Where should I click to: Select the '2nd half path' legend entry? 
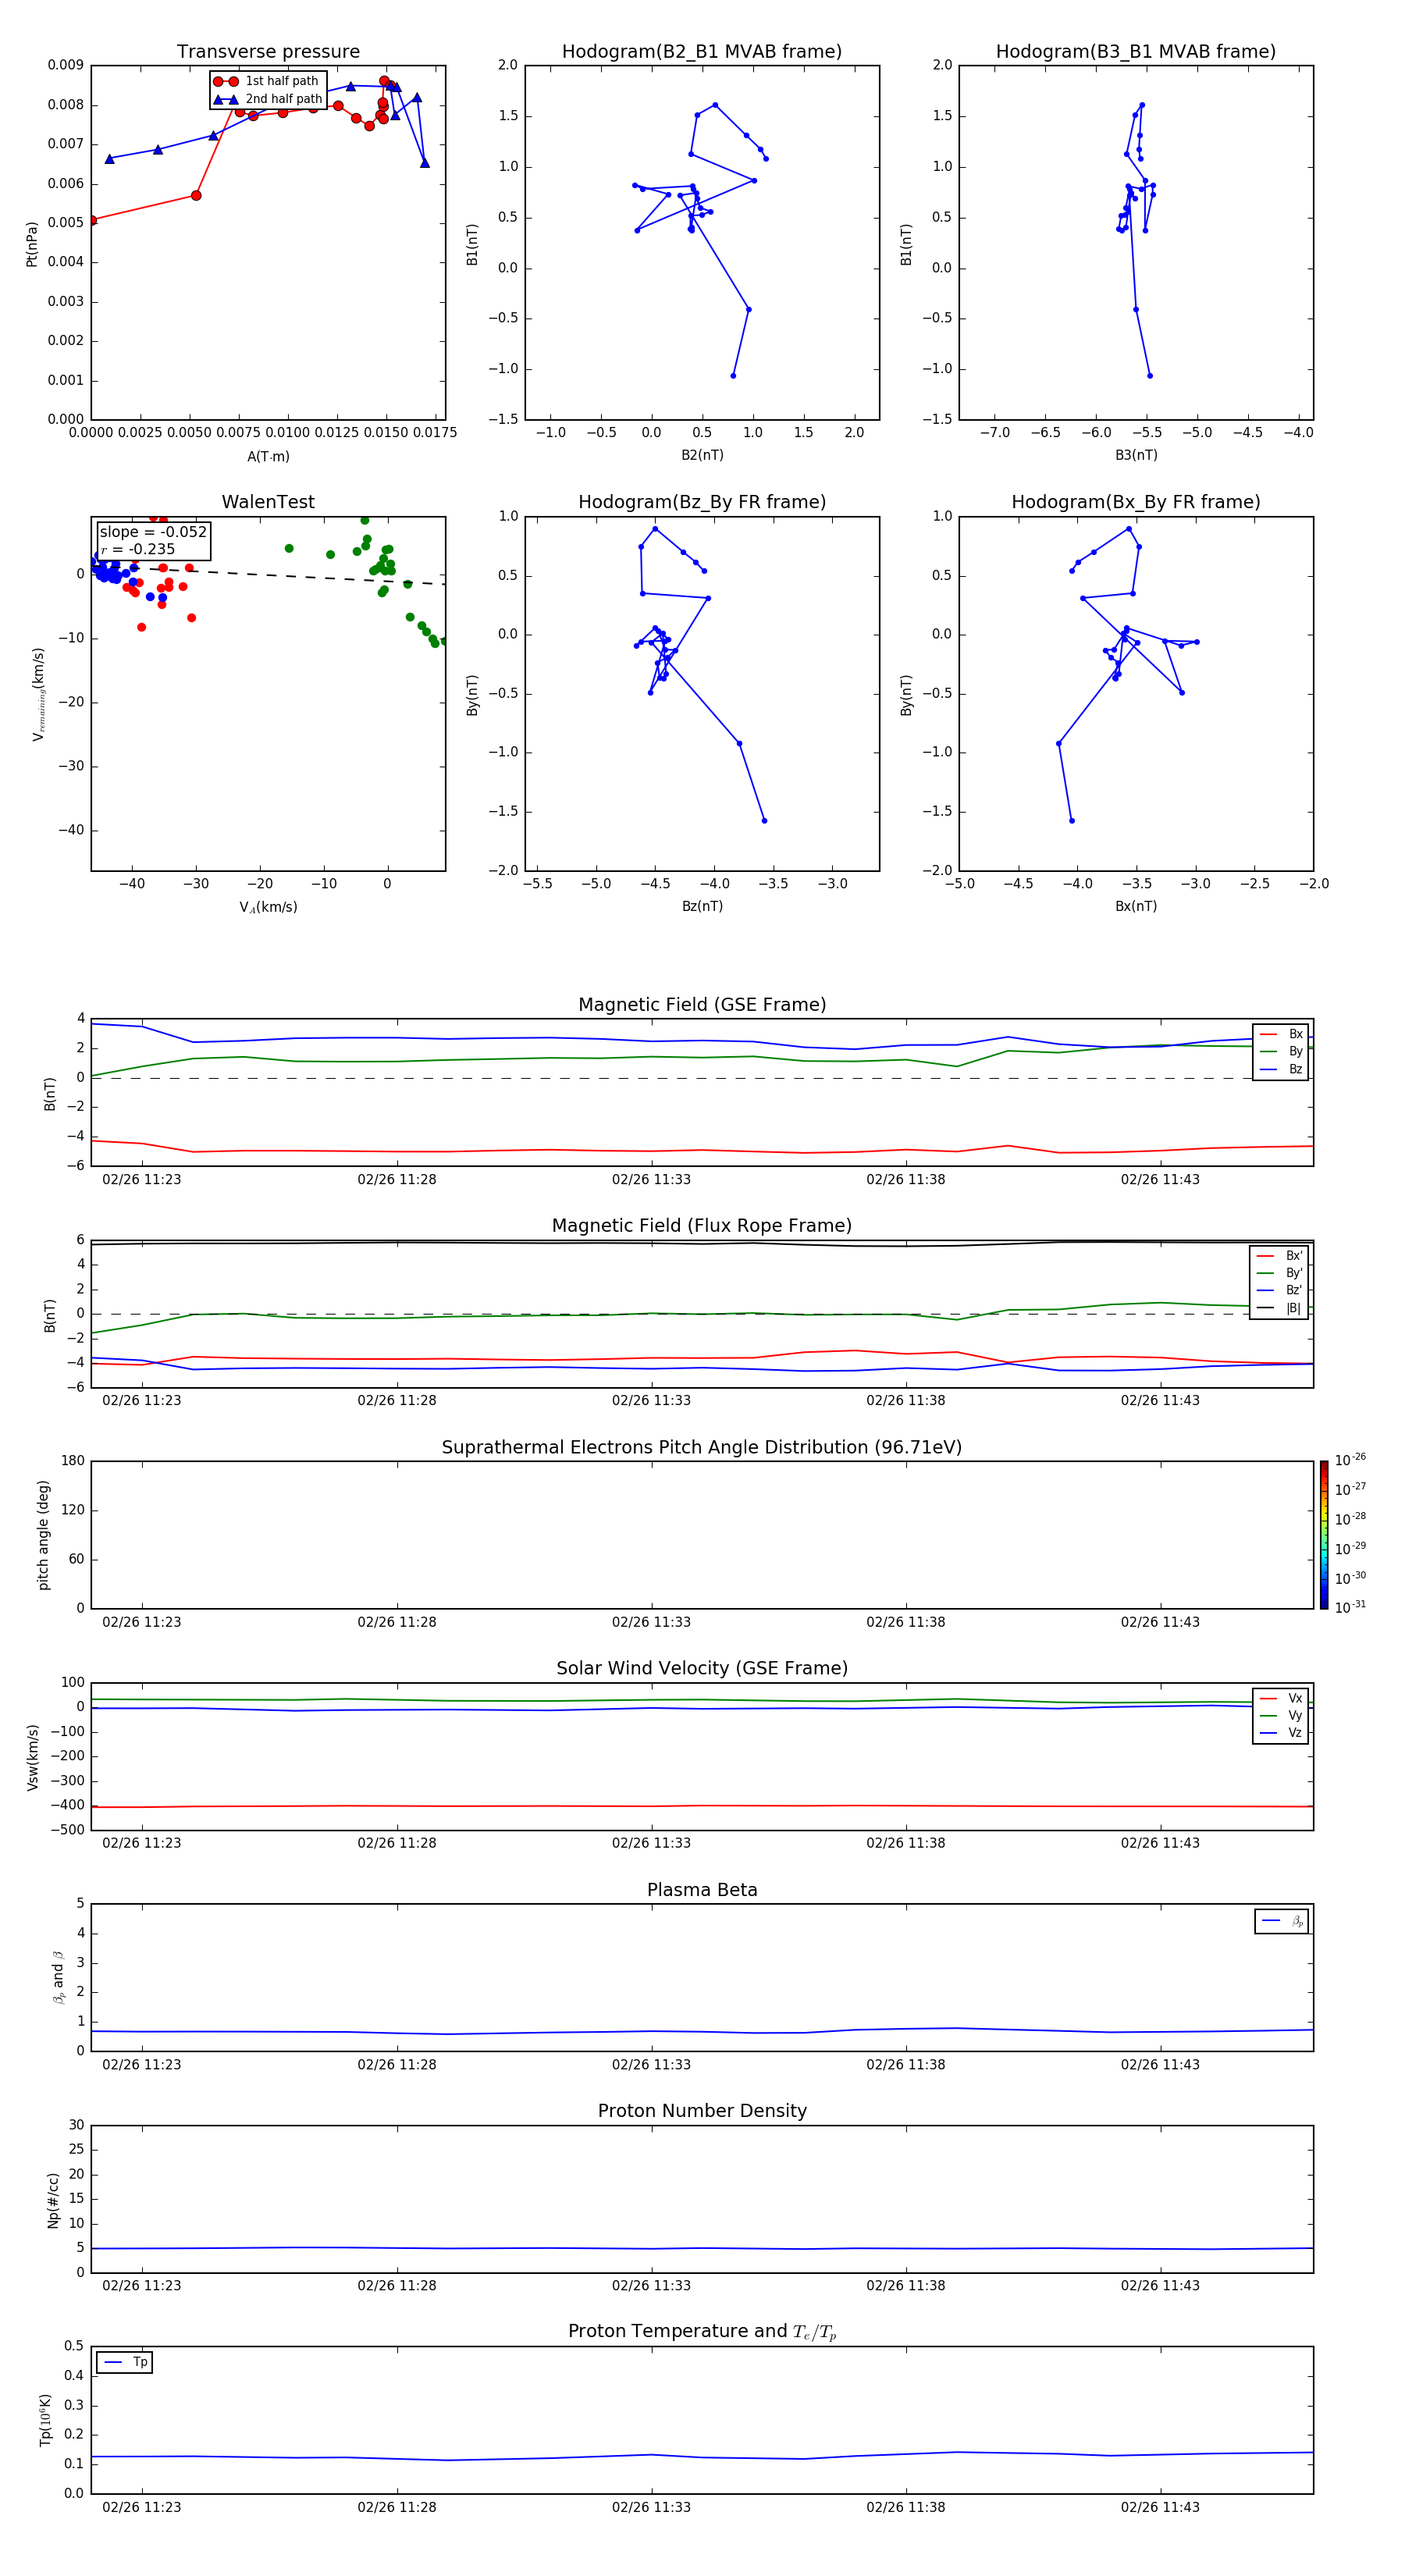[x=267, y=99]
